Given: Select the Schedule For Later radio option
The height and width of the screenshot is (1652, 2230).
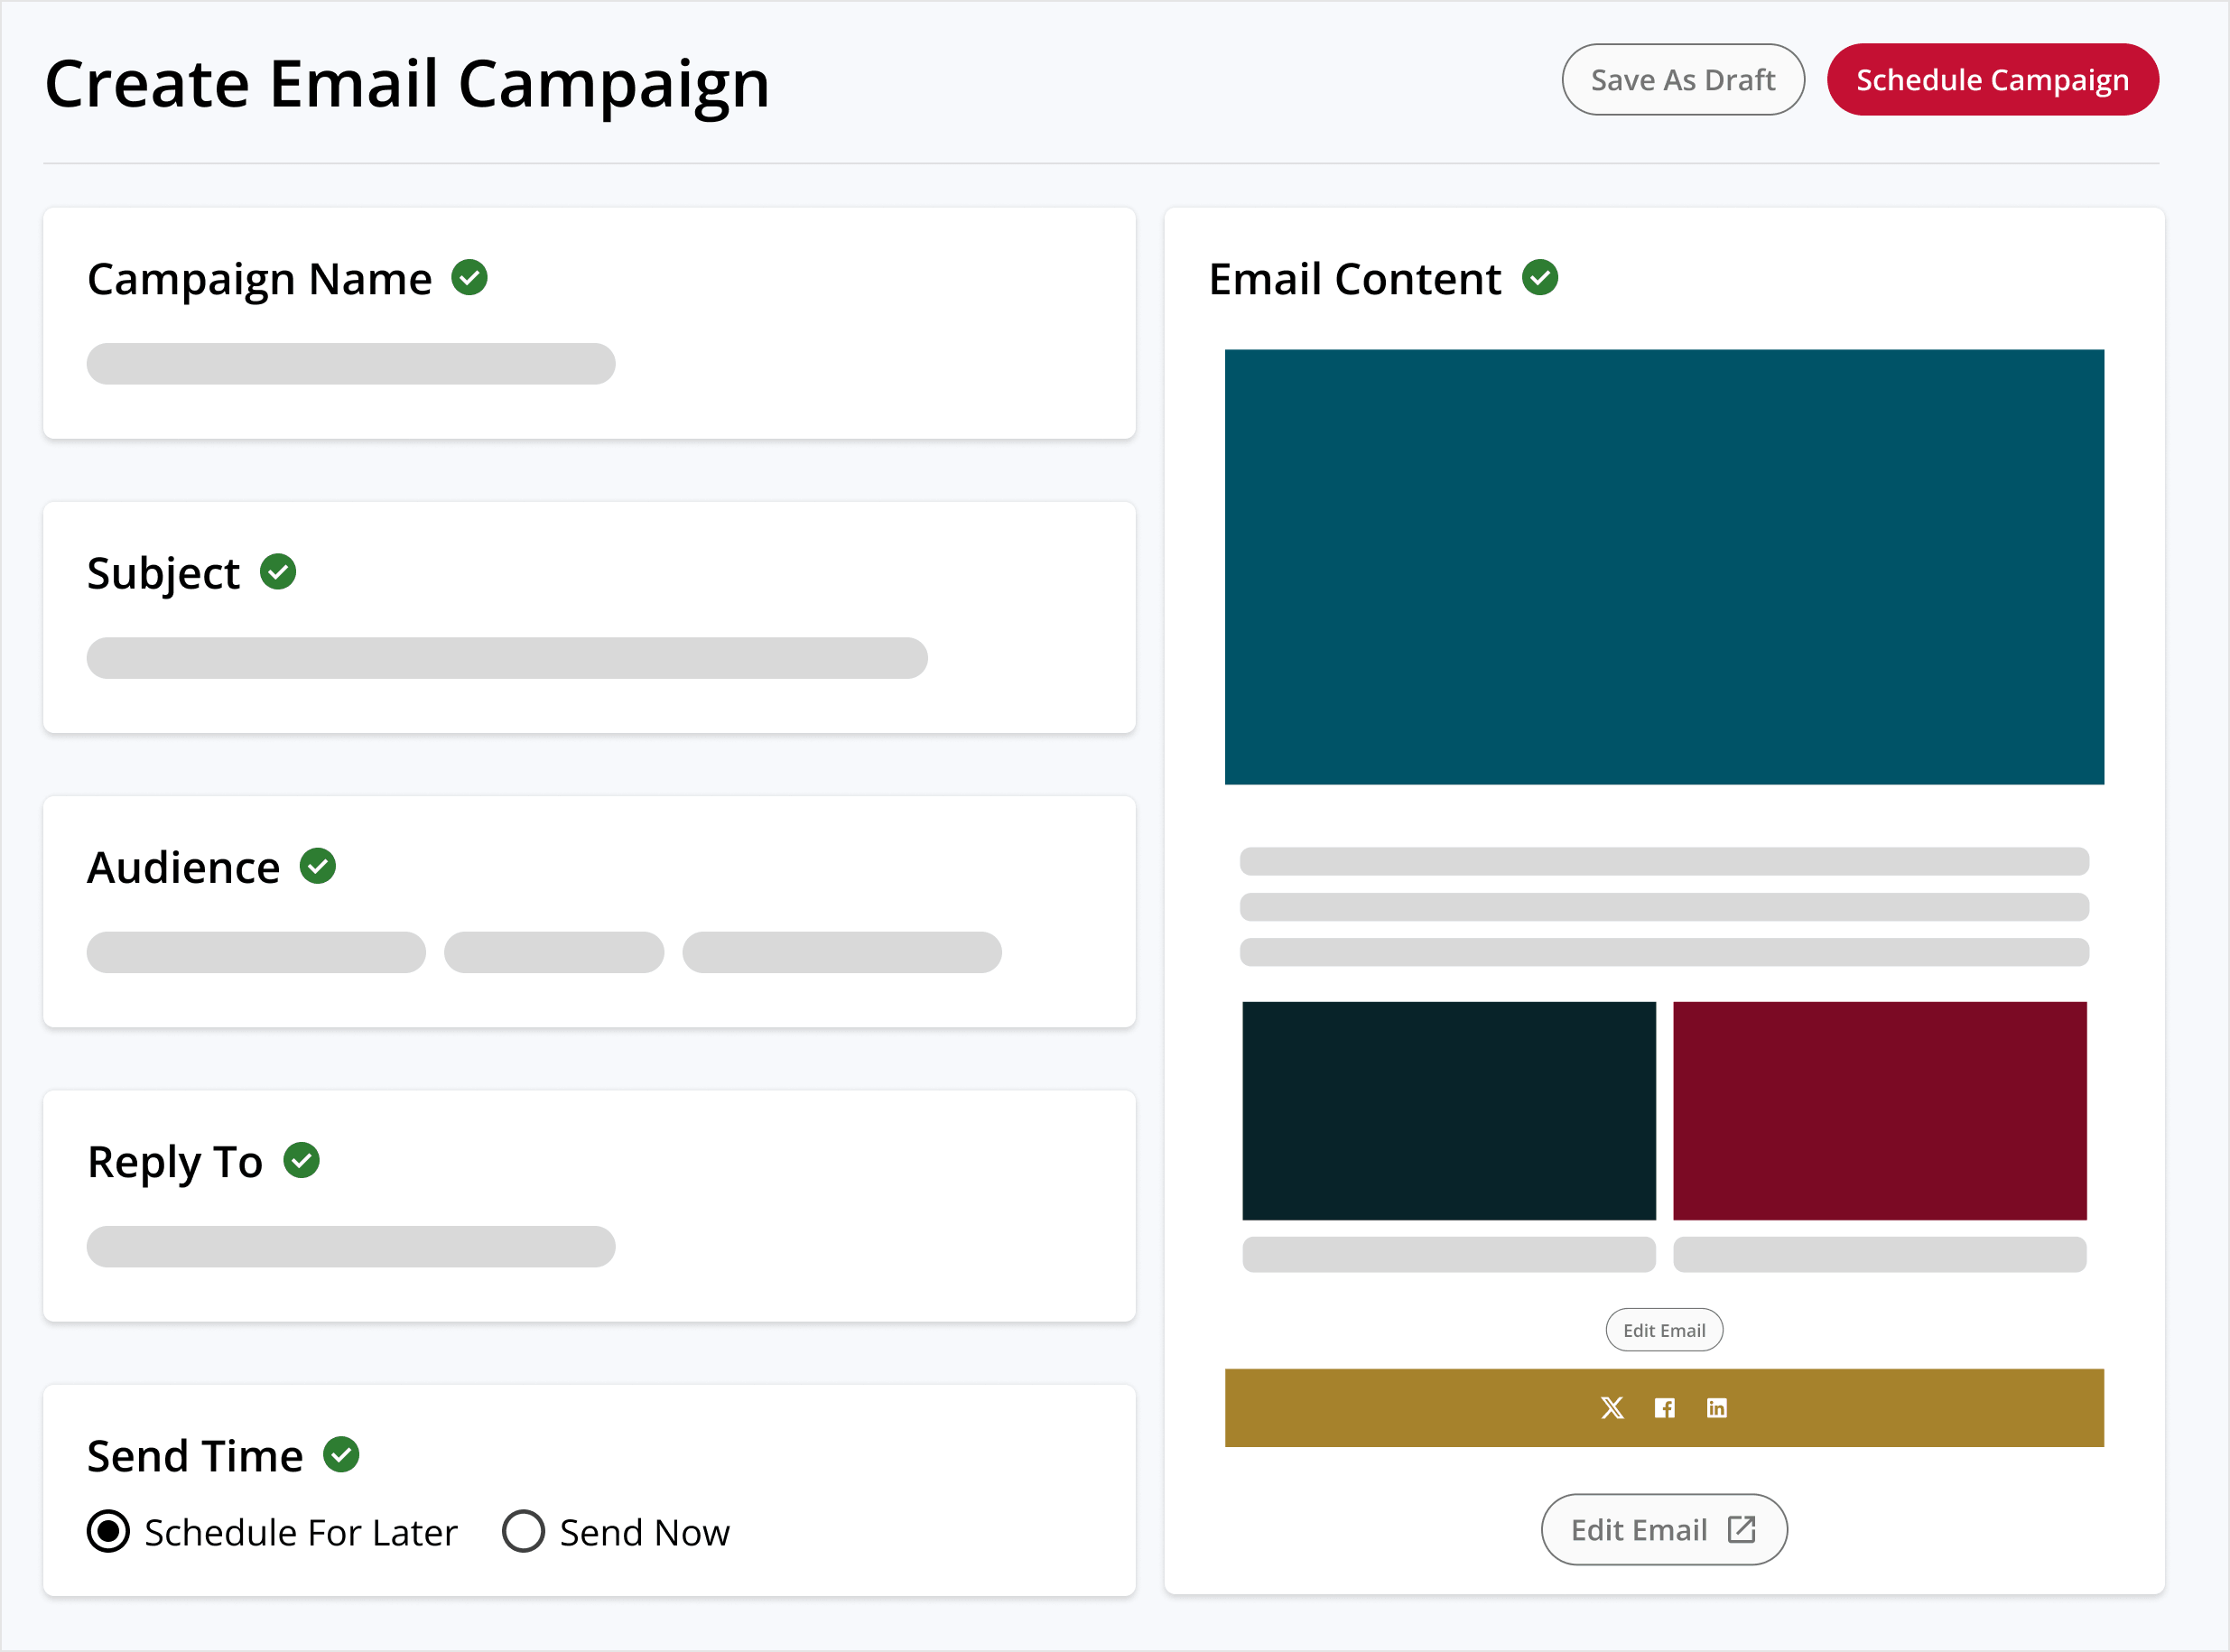Looking at the screenshot, I should coord(108,1531).
